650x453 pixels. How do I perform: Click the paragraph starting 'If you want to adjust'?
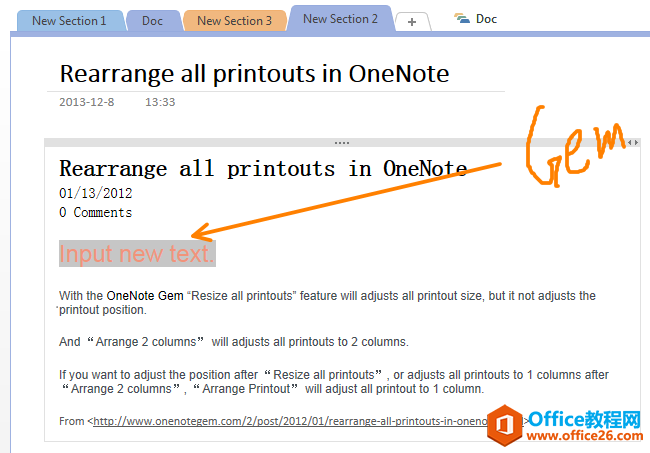click(333, 382)
